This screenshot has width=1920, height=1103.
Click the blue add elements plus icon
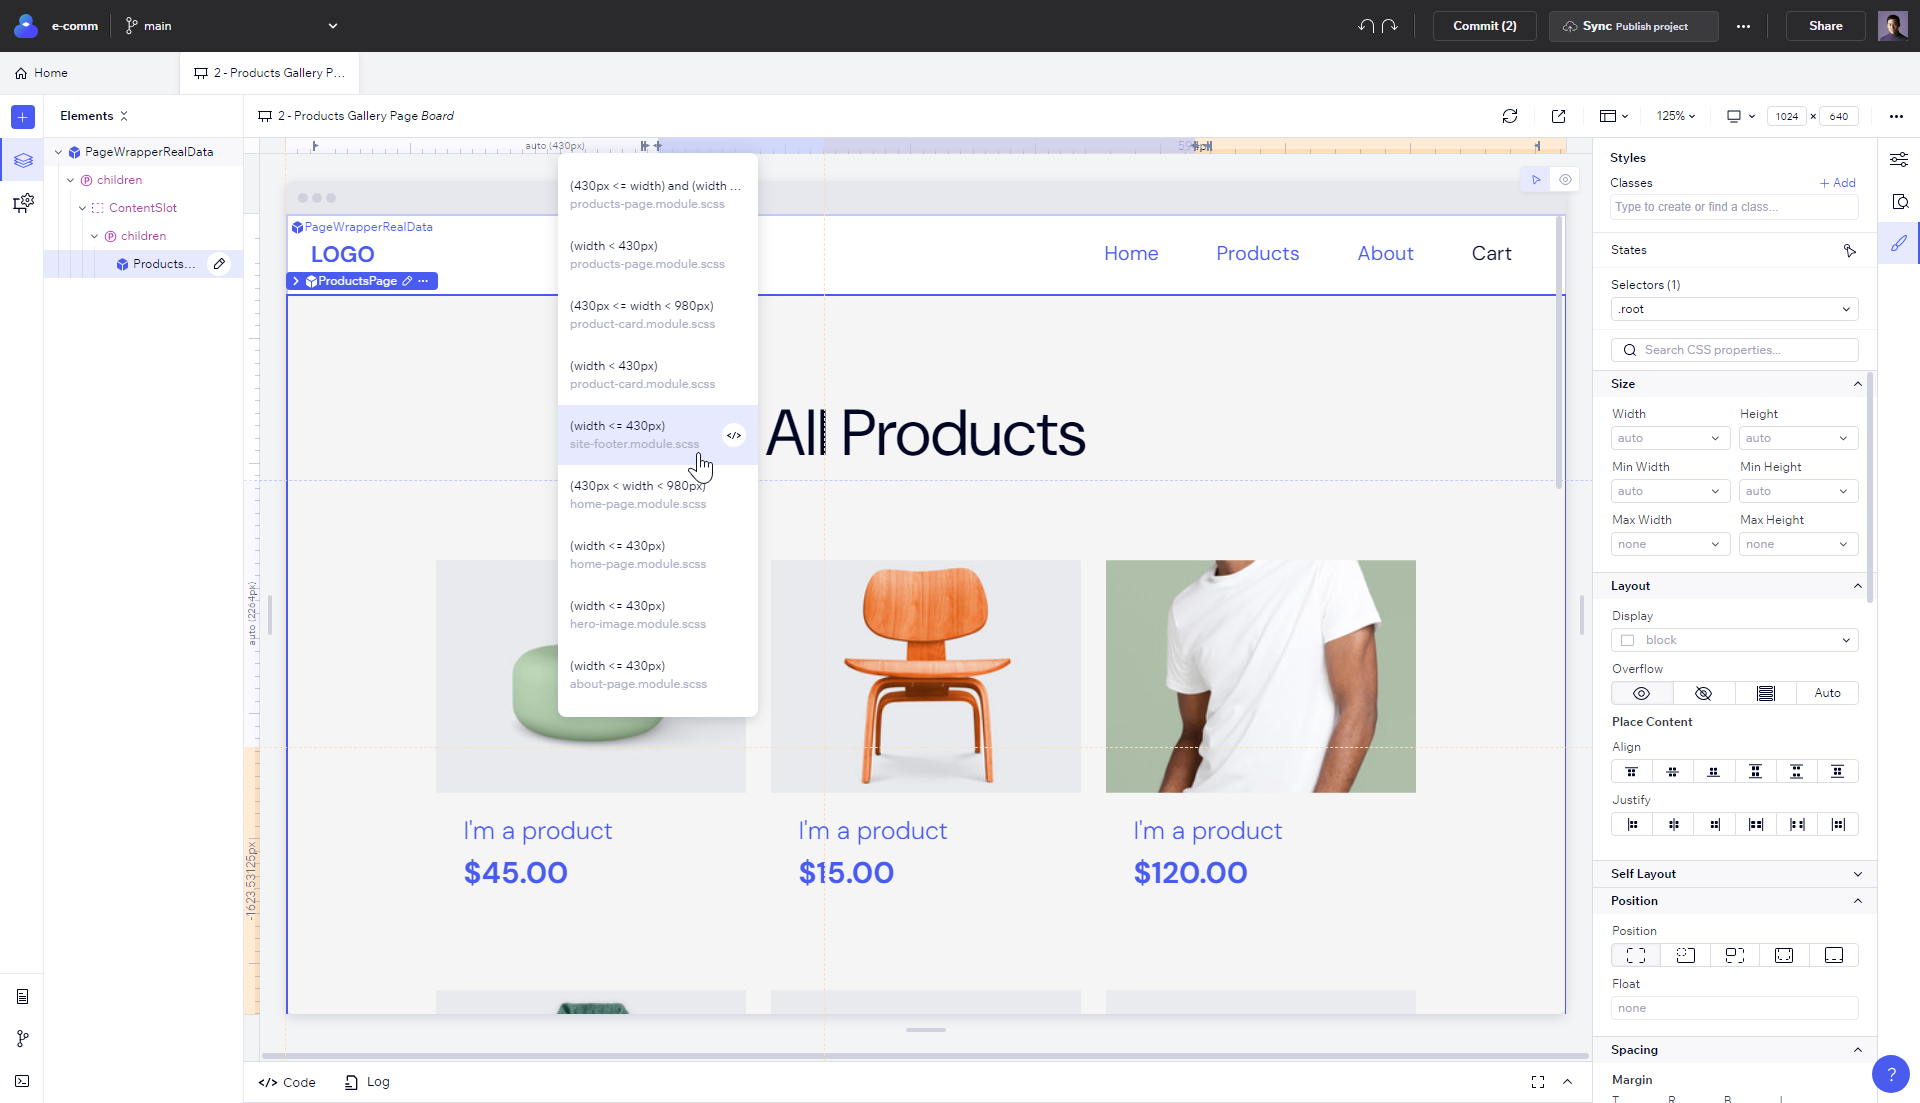pyautogui.click(x=23, y=117)
